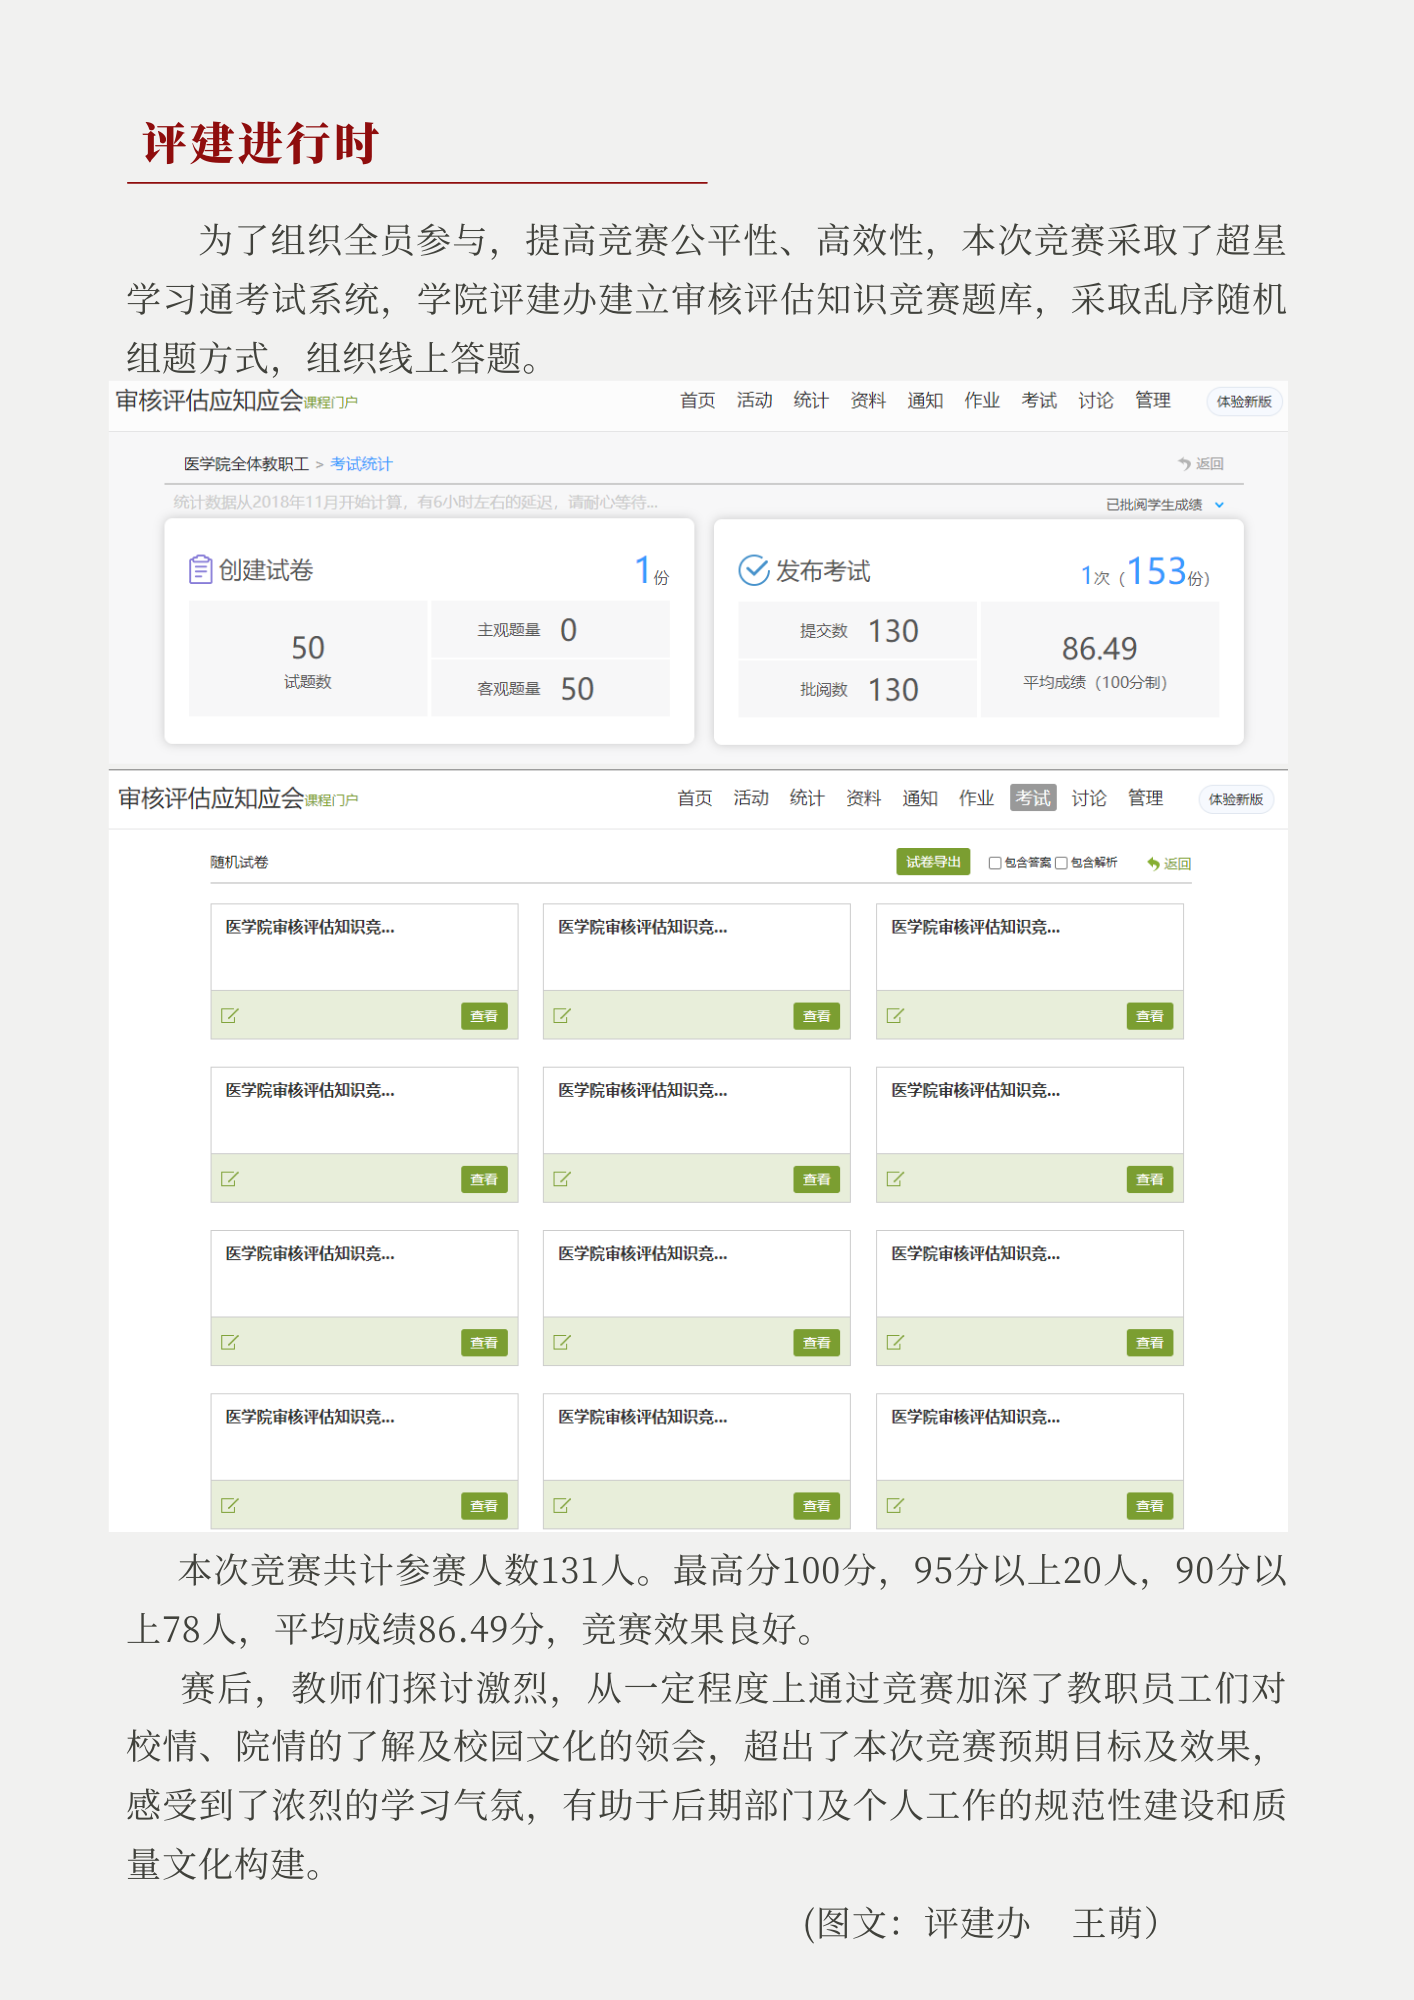
Task: Open 管理 in the upper screenshot's navigation
Action: tap(1153, 401)
